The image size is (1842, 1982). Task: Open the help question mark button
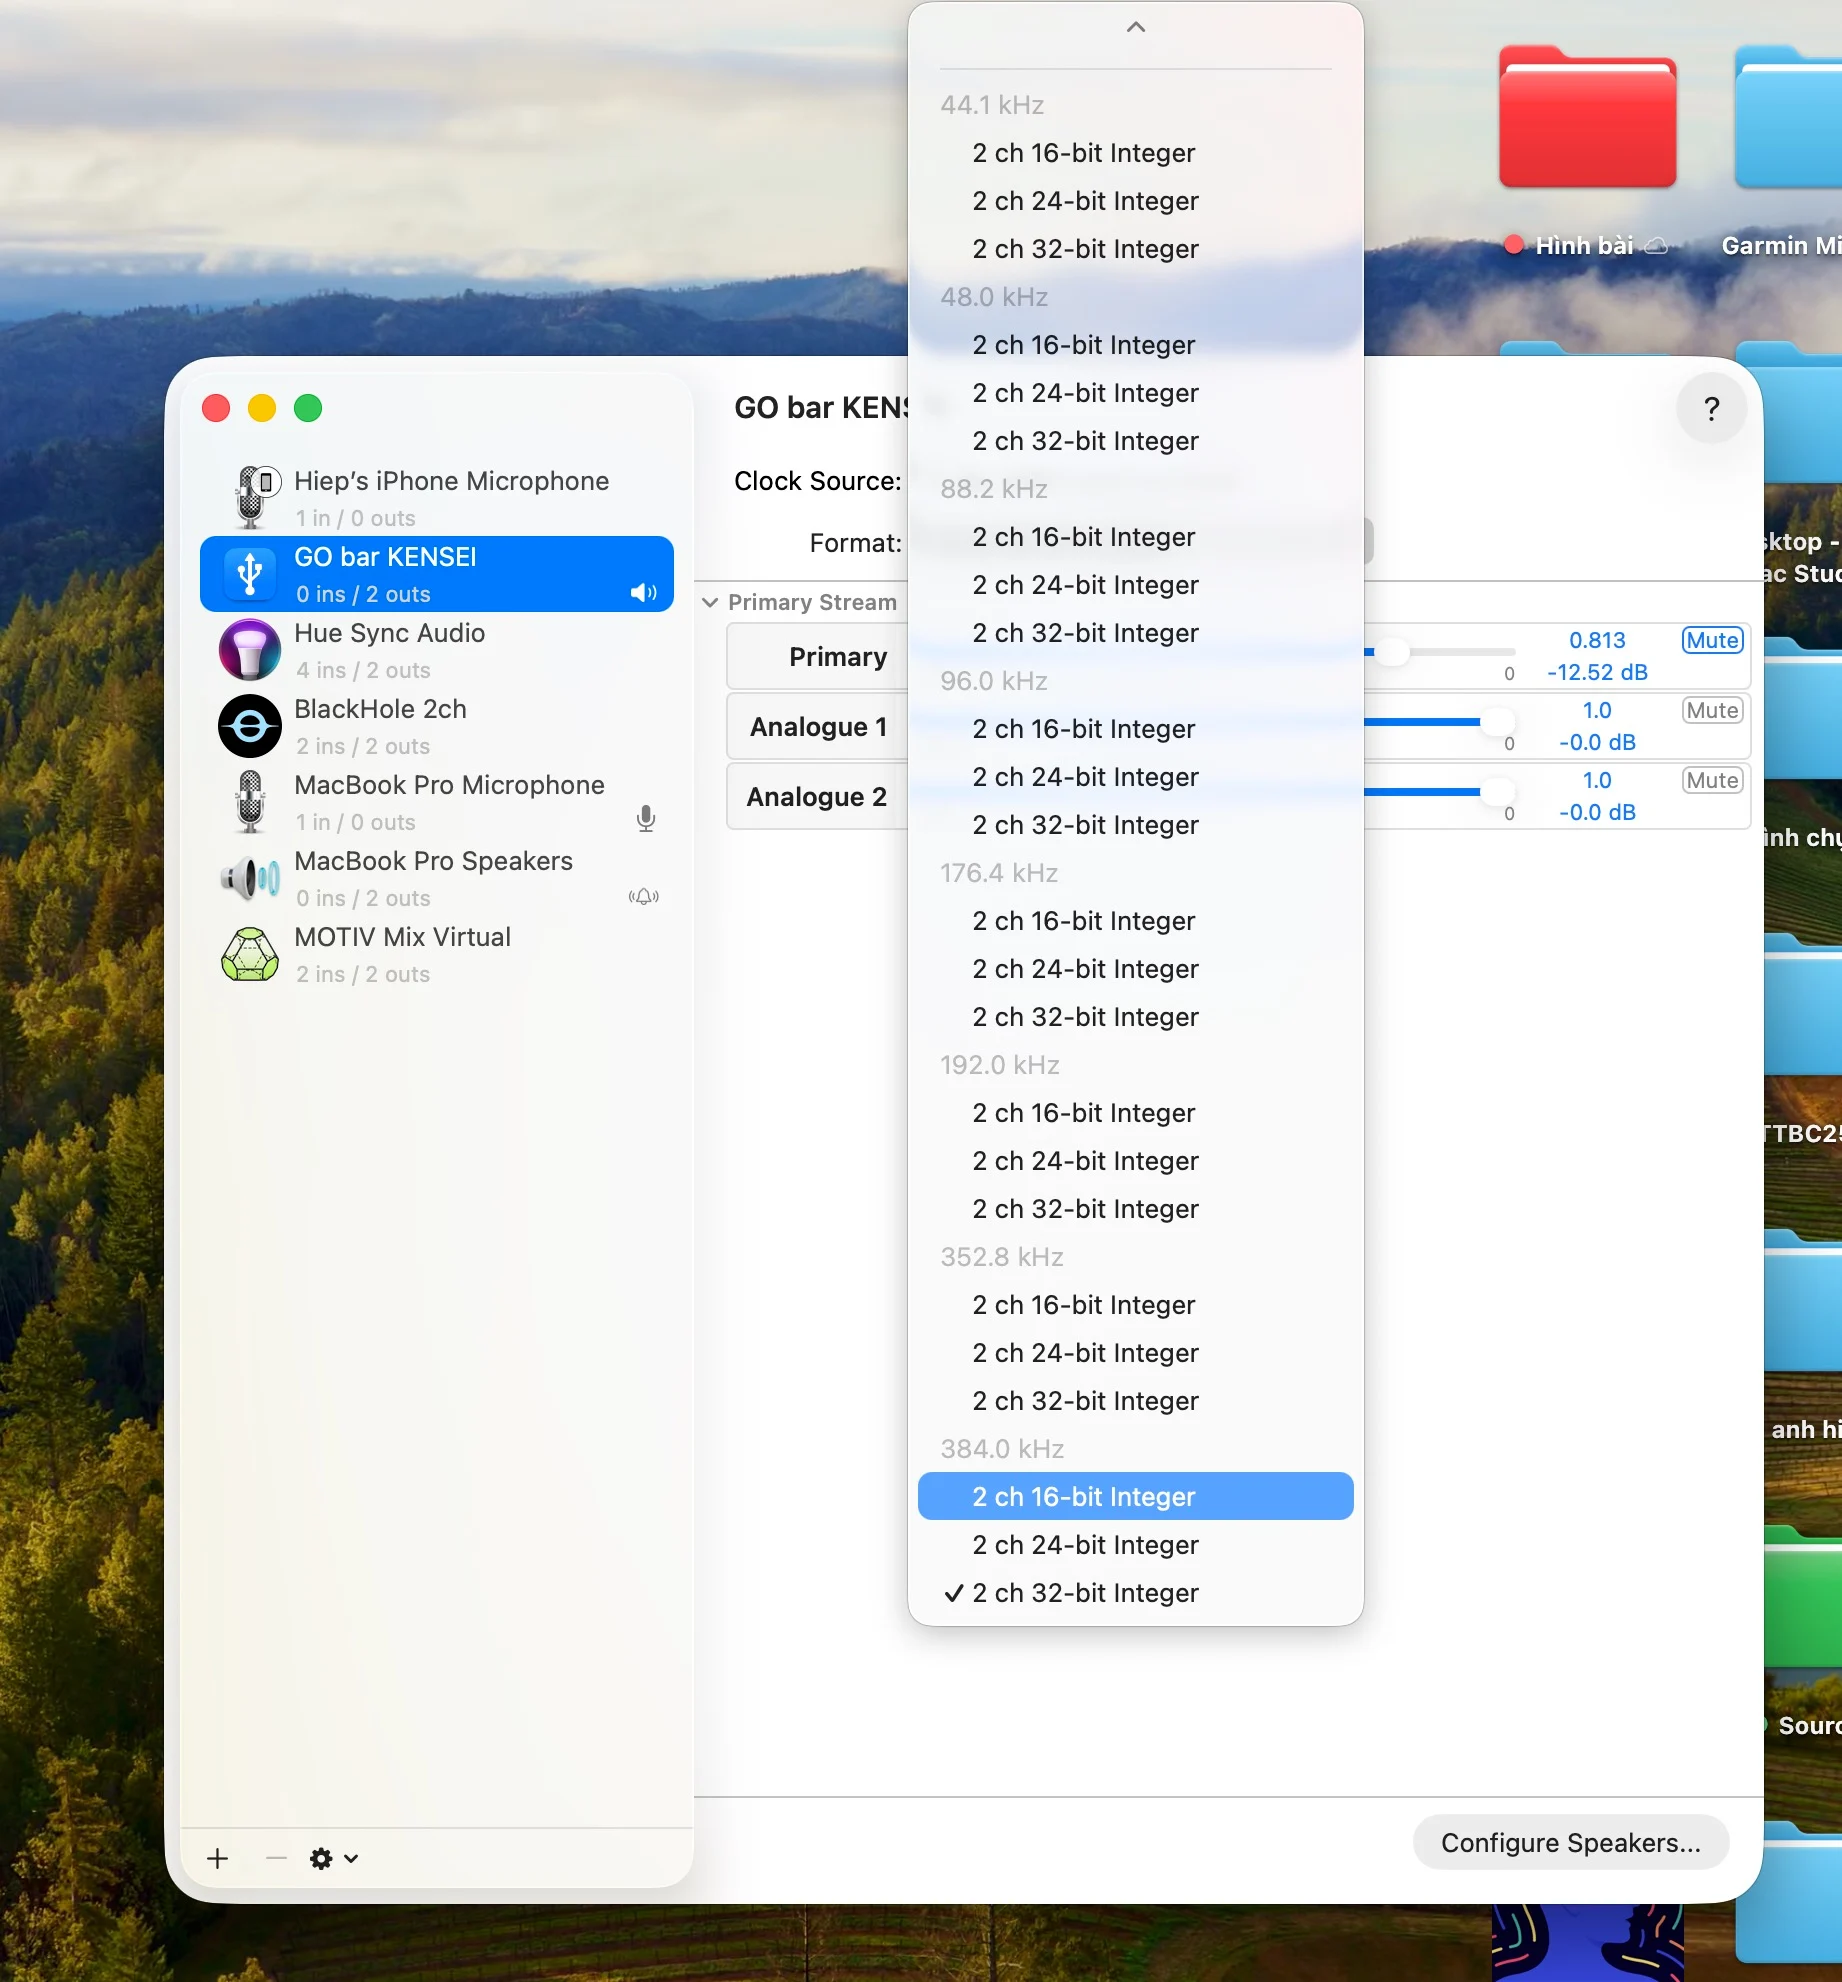coord(1711,408)
